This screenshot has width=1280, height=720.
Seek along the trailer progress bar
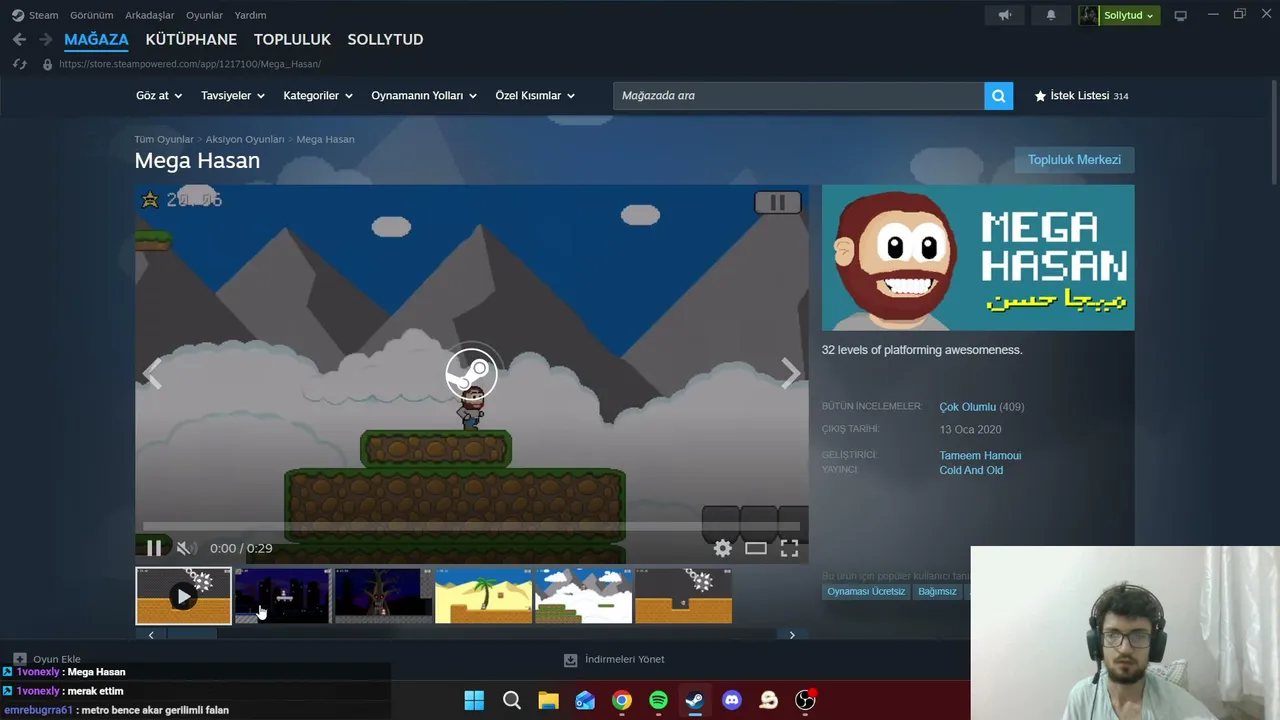[472, 526]
